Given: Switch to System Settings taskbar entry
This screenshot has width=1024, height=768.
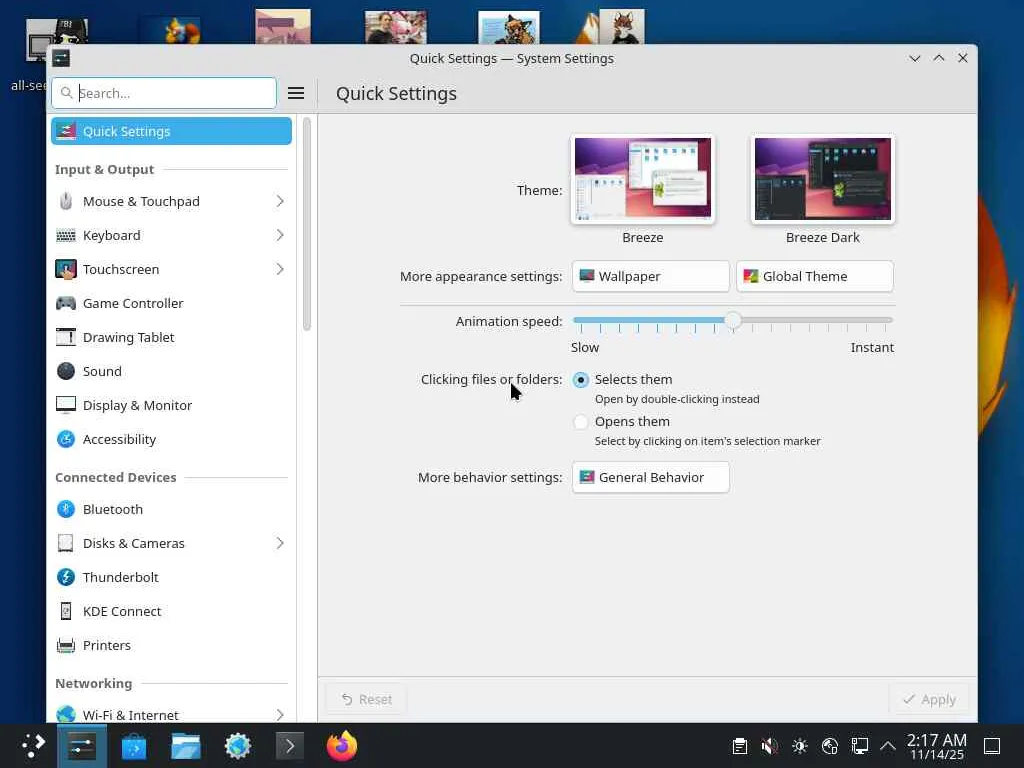Looking at the screenshot, I should point(82,745).
